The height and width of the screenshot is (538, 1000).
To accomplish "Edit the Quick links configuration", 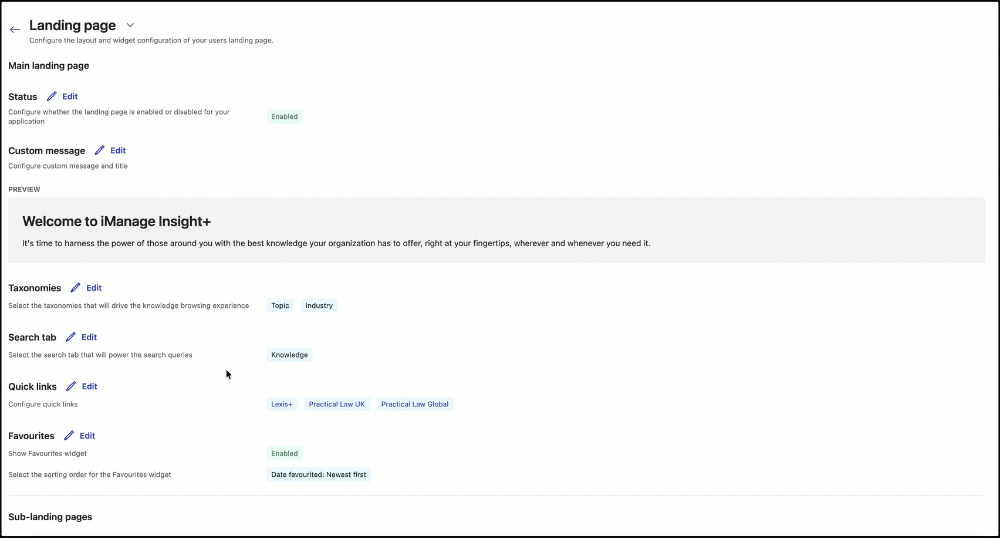I will (x=89, y=386).
